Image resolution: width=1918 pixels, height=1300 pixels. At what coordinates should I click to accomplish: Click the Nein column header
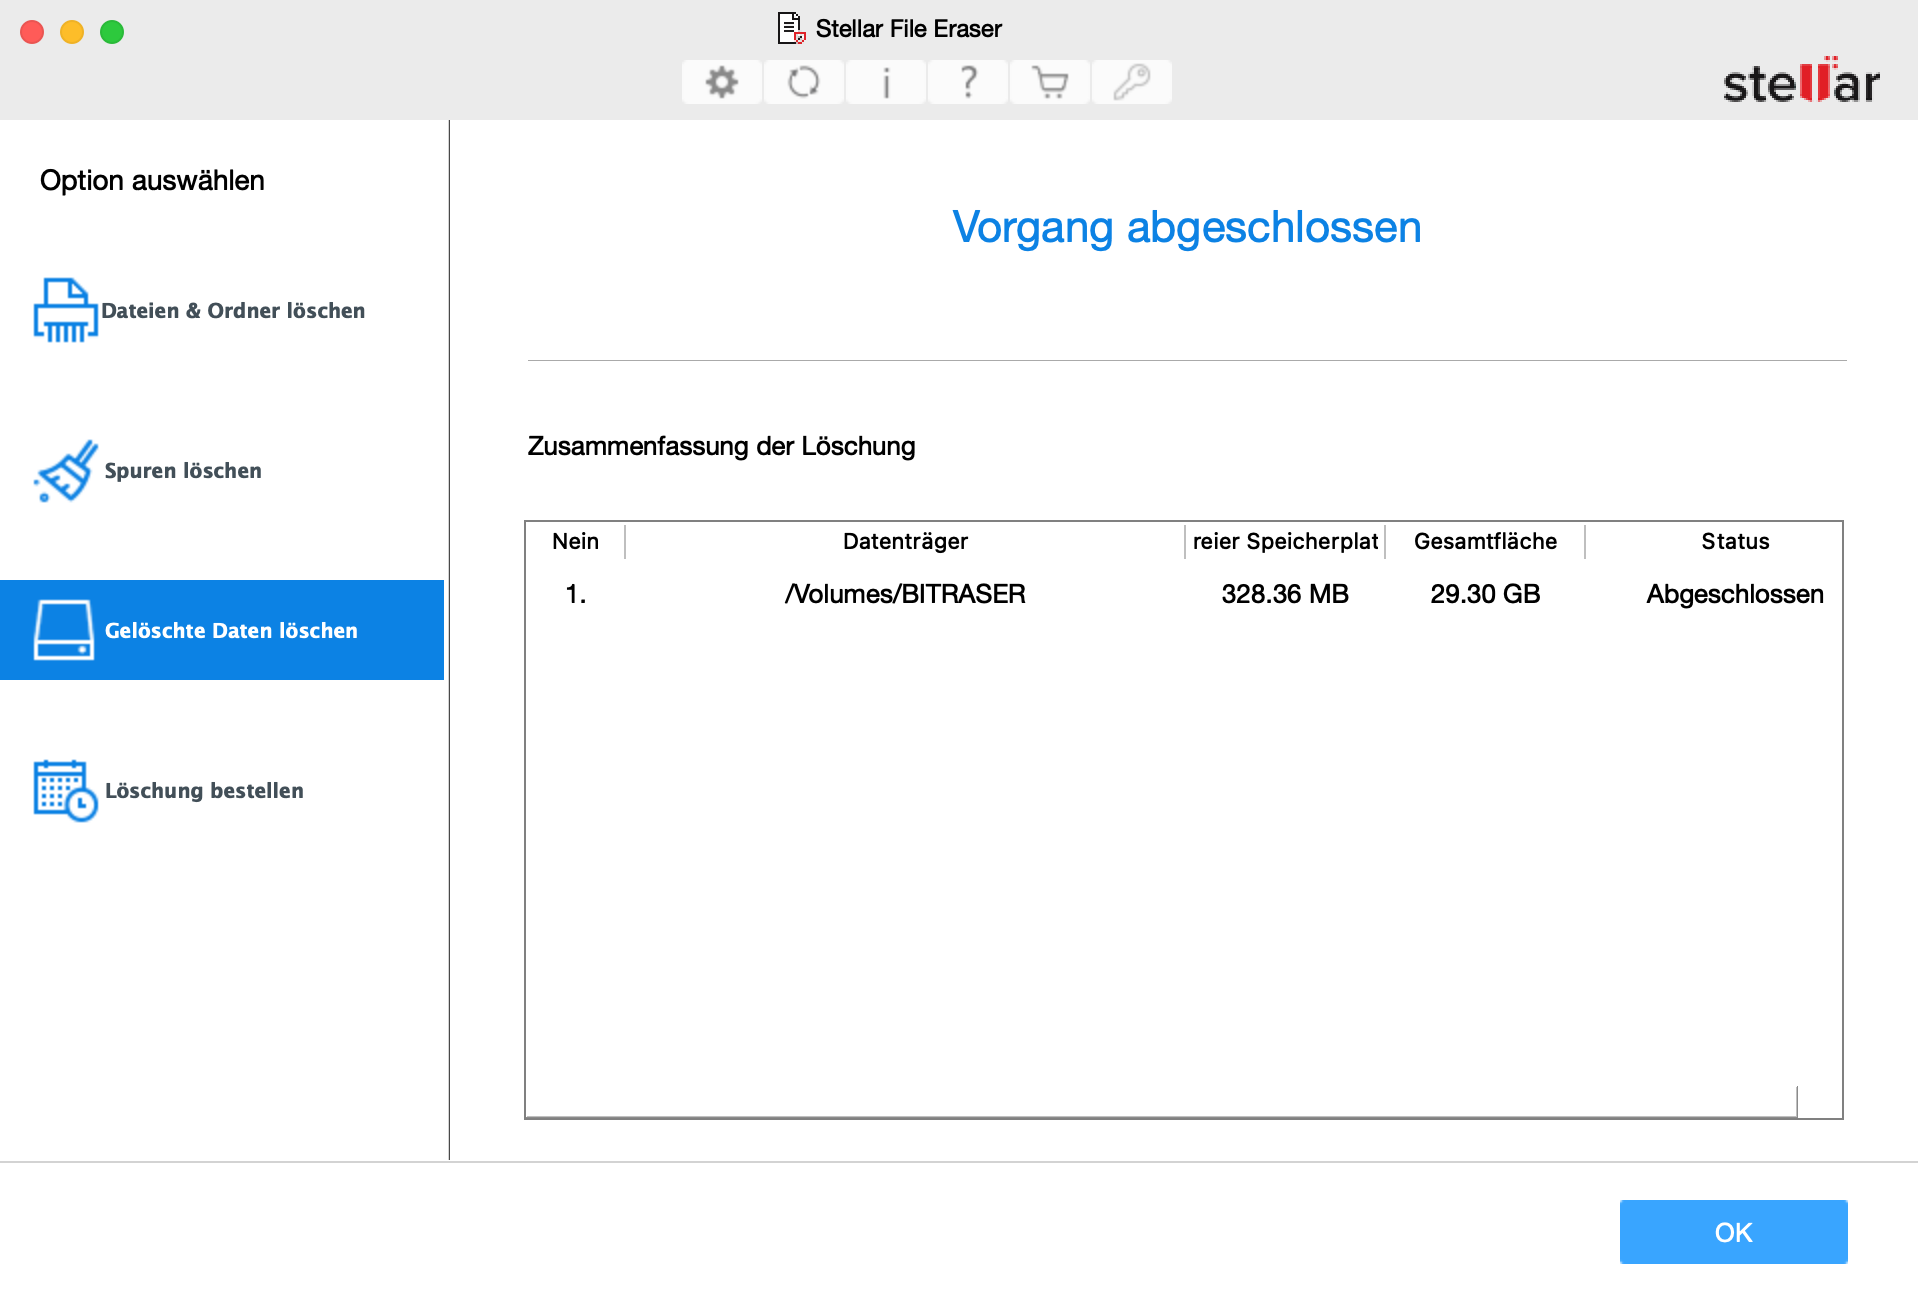tap(576, 541)
